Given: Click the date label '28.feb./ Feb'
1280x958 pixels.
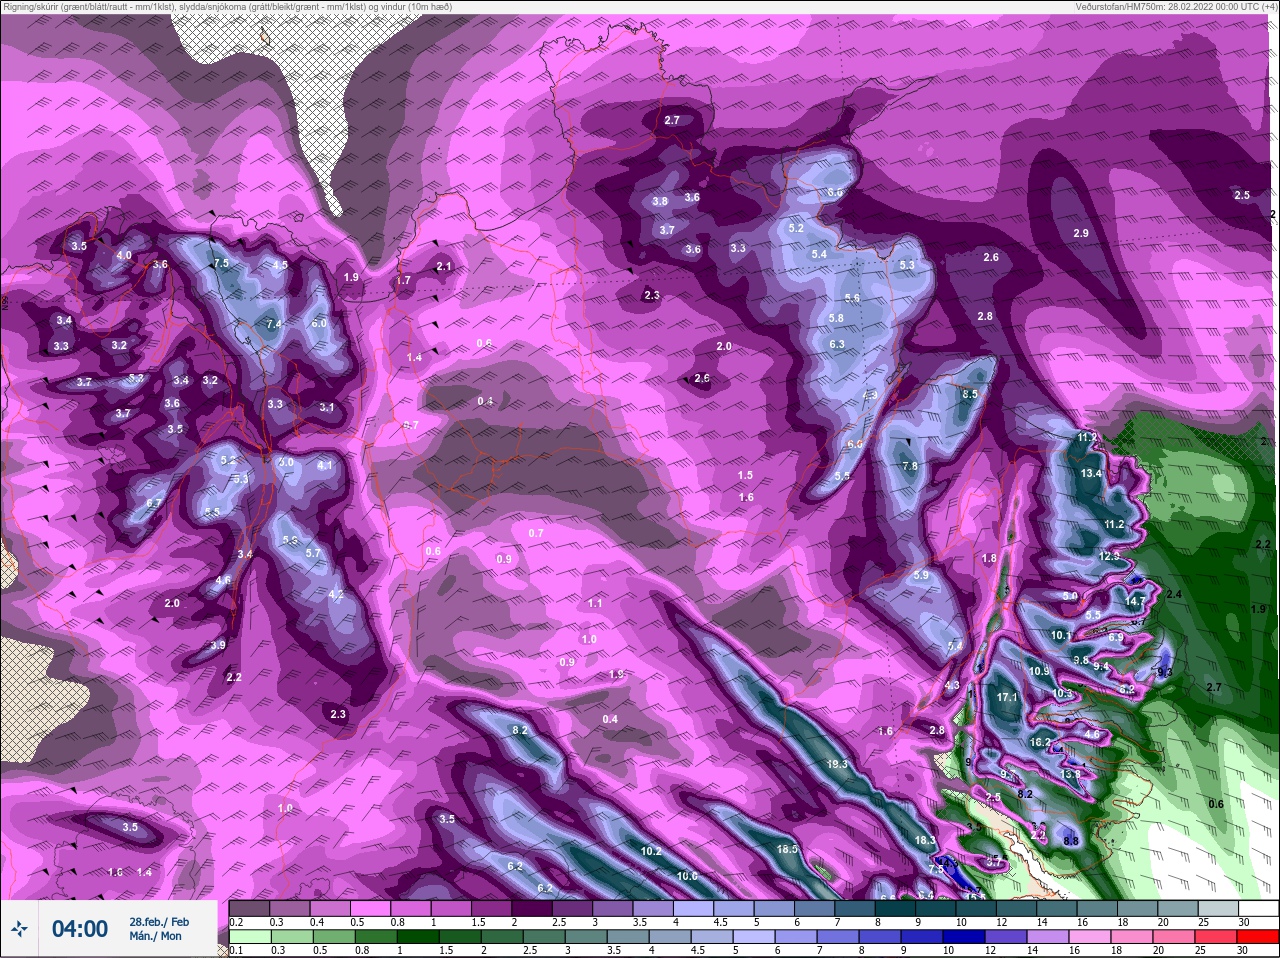Looking at the screenshot, I should coord(158,921).
